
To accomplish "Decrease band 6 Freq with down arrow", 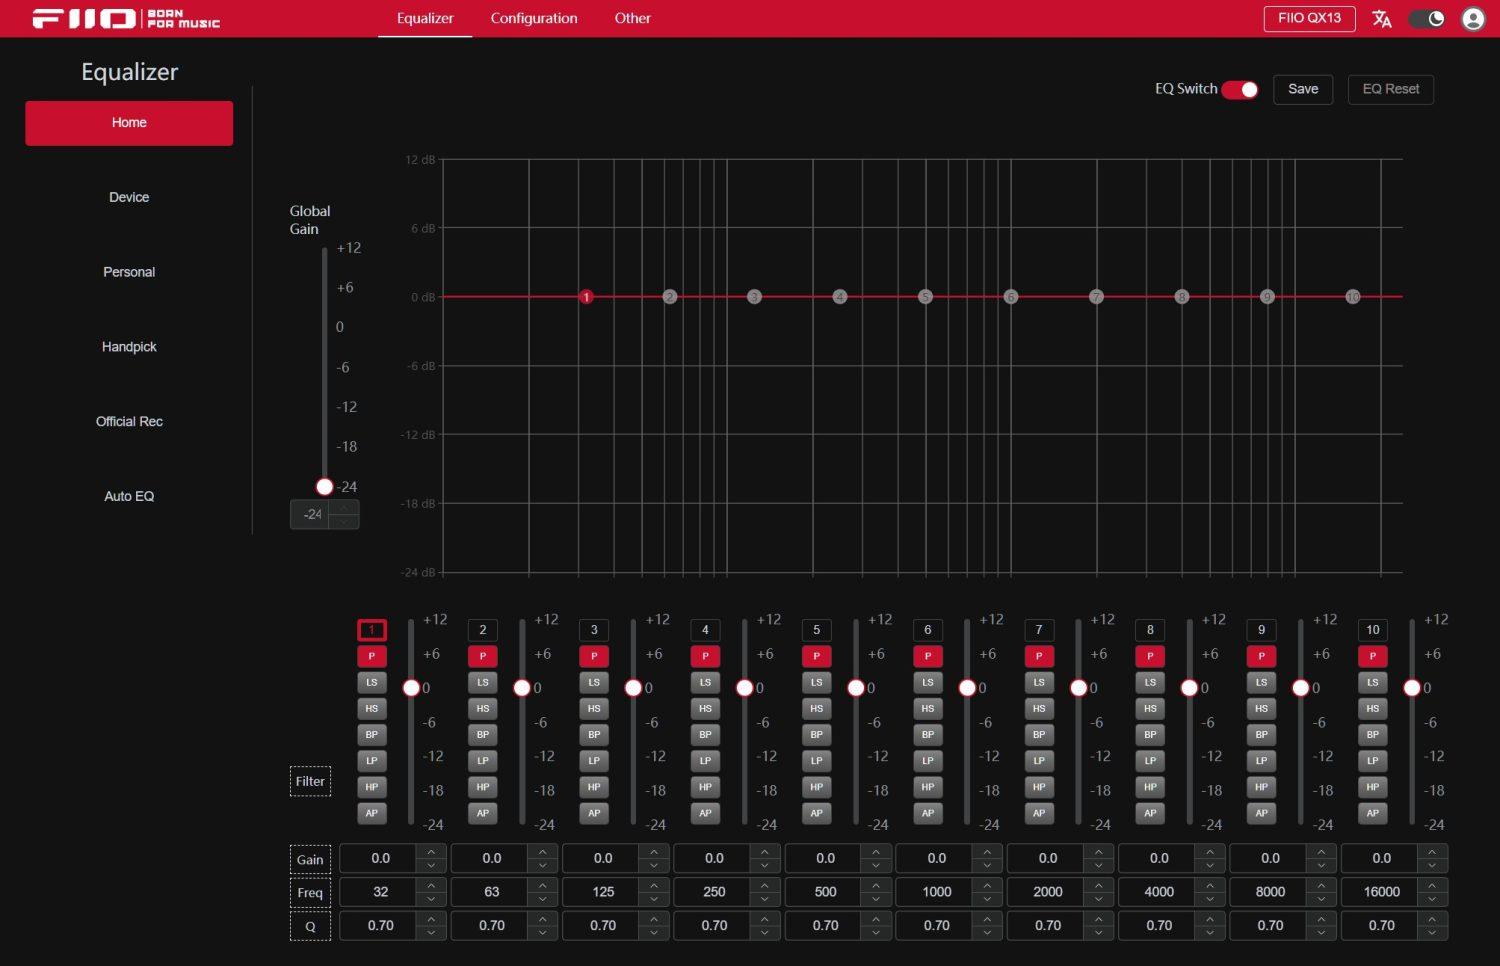I will pos(987,898).
